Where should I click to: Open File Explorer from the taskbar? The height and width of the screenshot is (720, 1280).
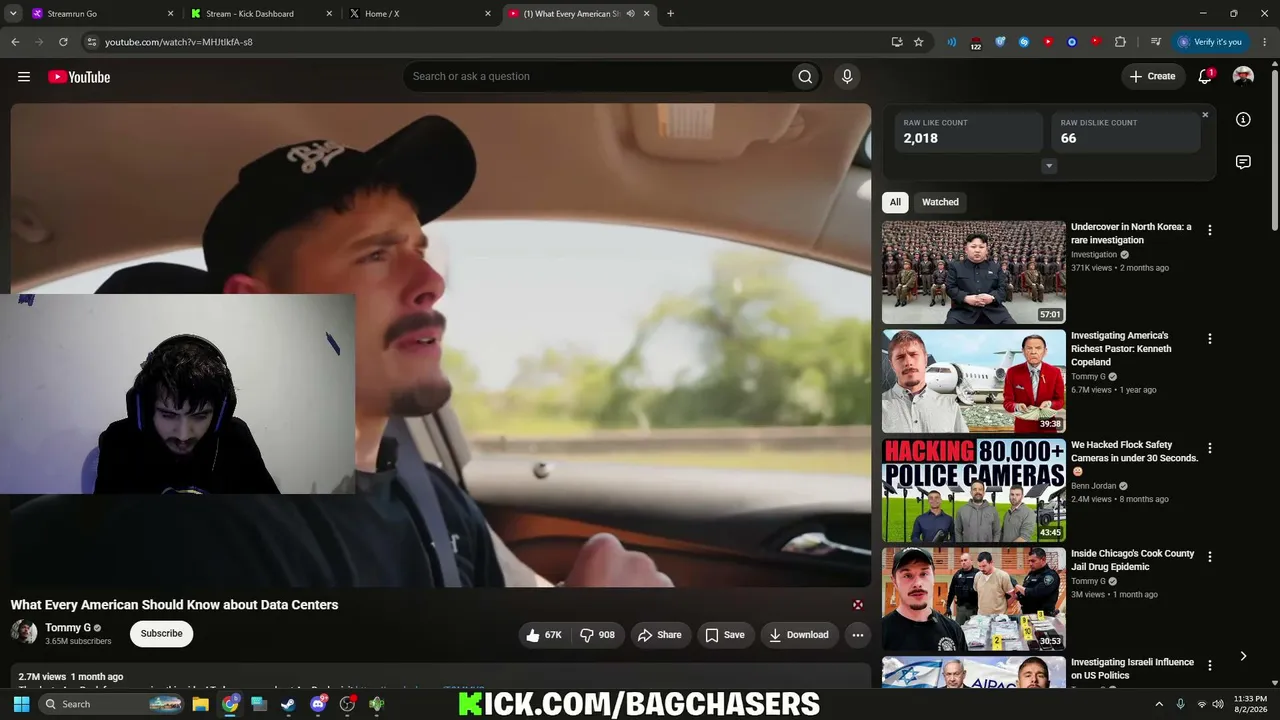coord(200,704)
